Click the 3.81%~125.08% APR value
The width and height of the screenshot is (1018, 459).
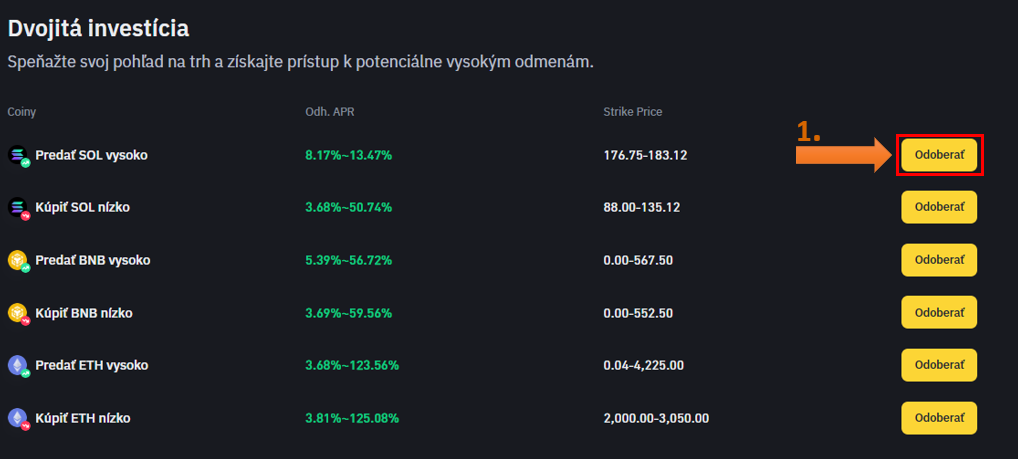point(352,418)
